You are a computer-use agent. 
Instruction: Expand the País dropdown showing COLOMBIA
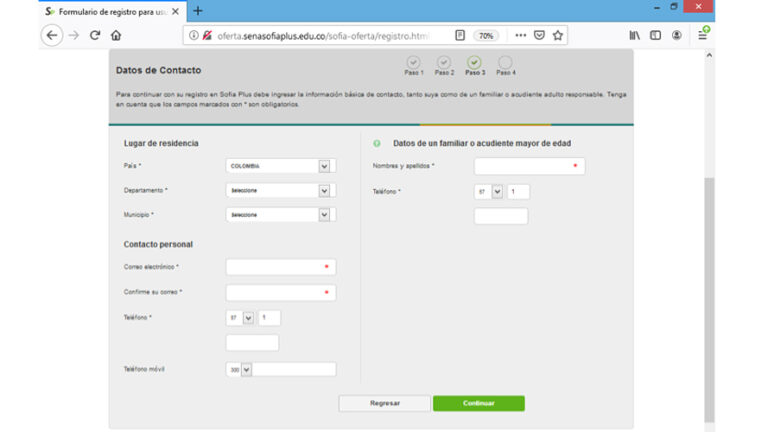click(x=324, y=166)
